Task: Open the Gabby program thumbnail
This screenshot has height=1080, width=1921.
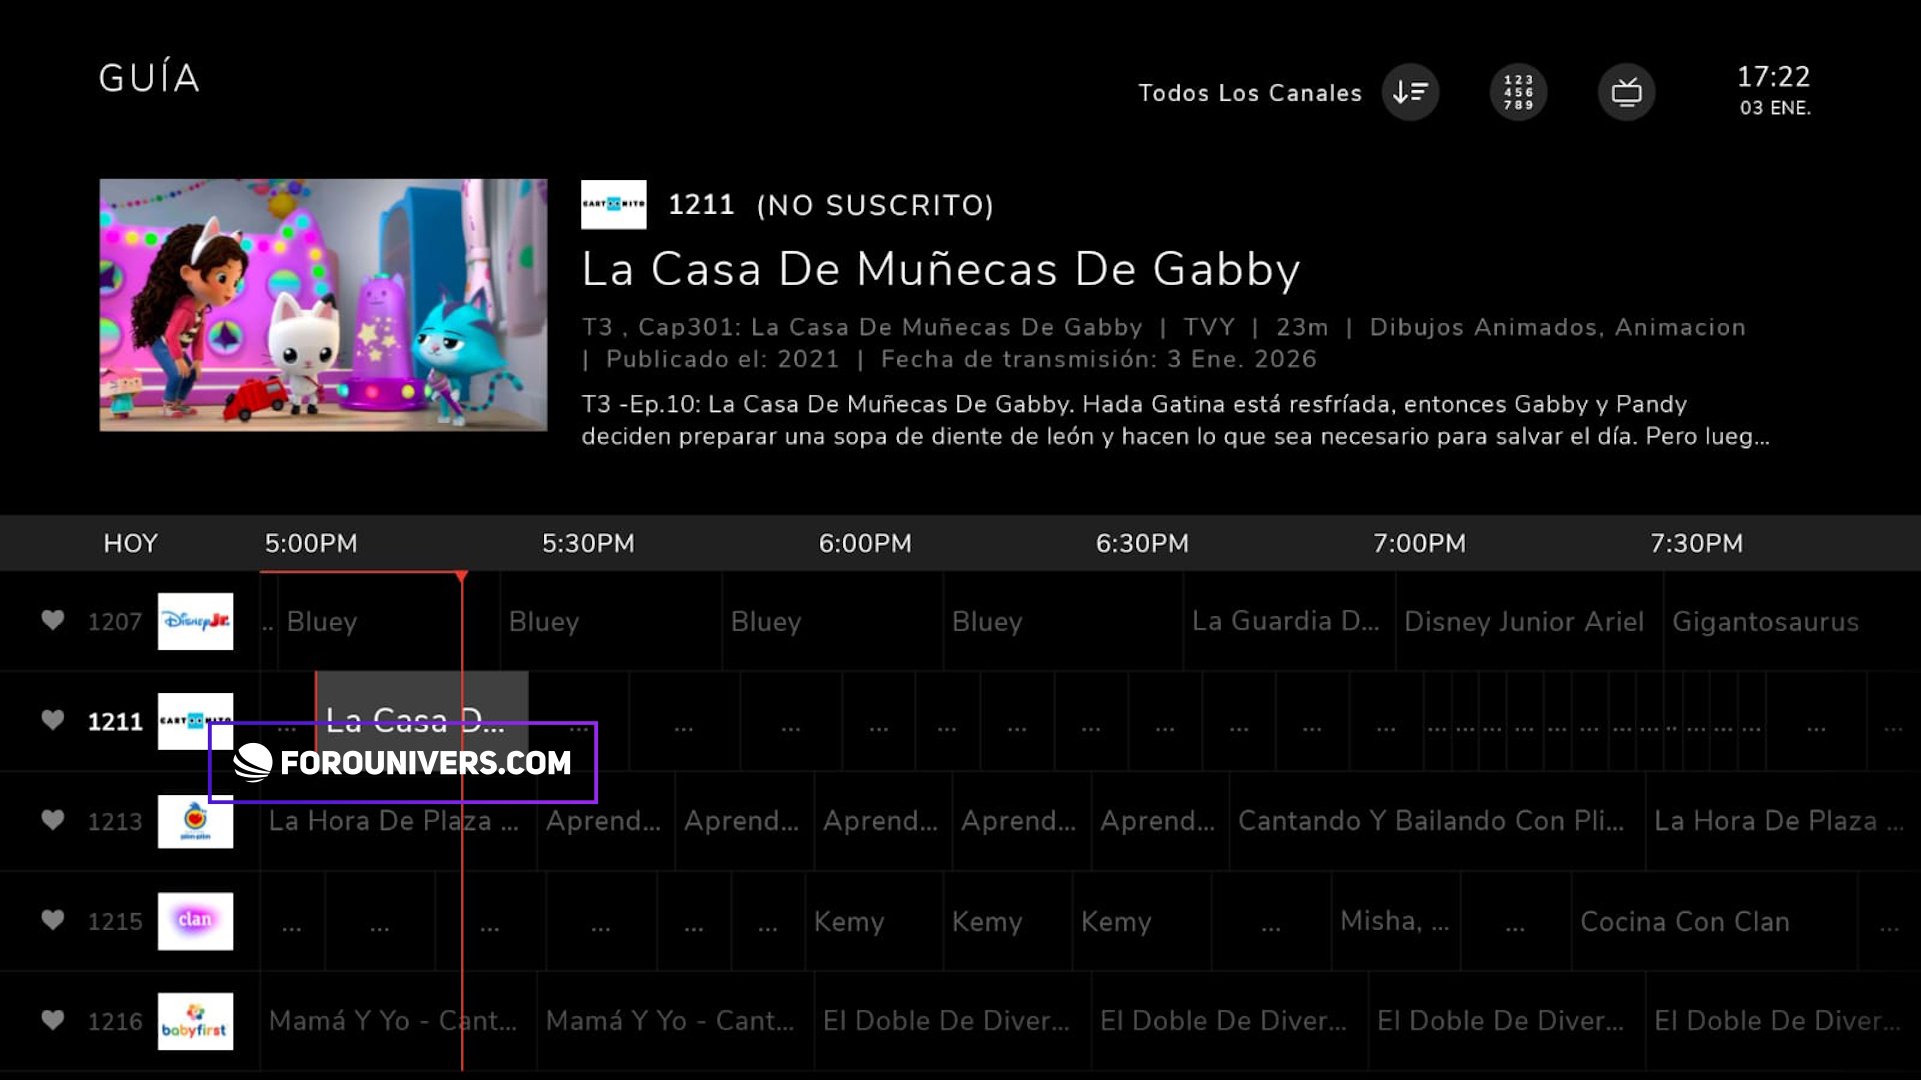Action: pos(323,305)
